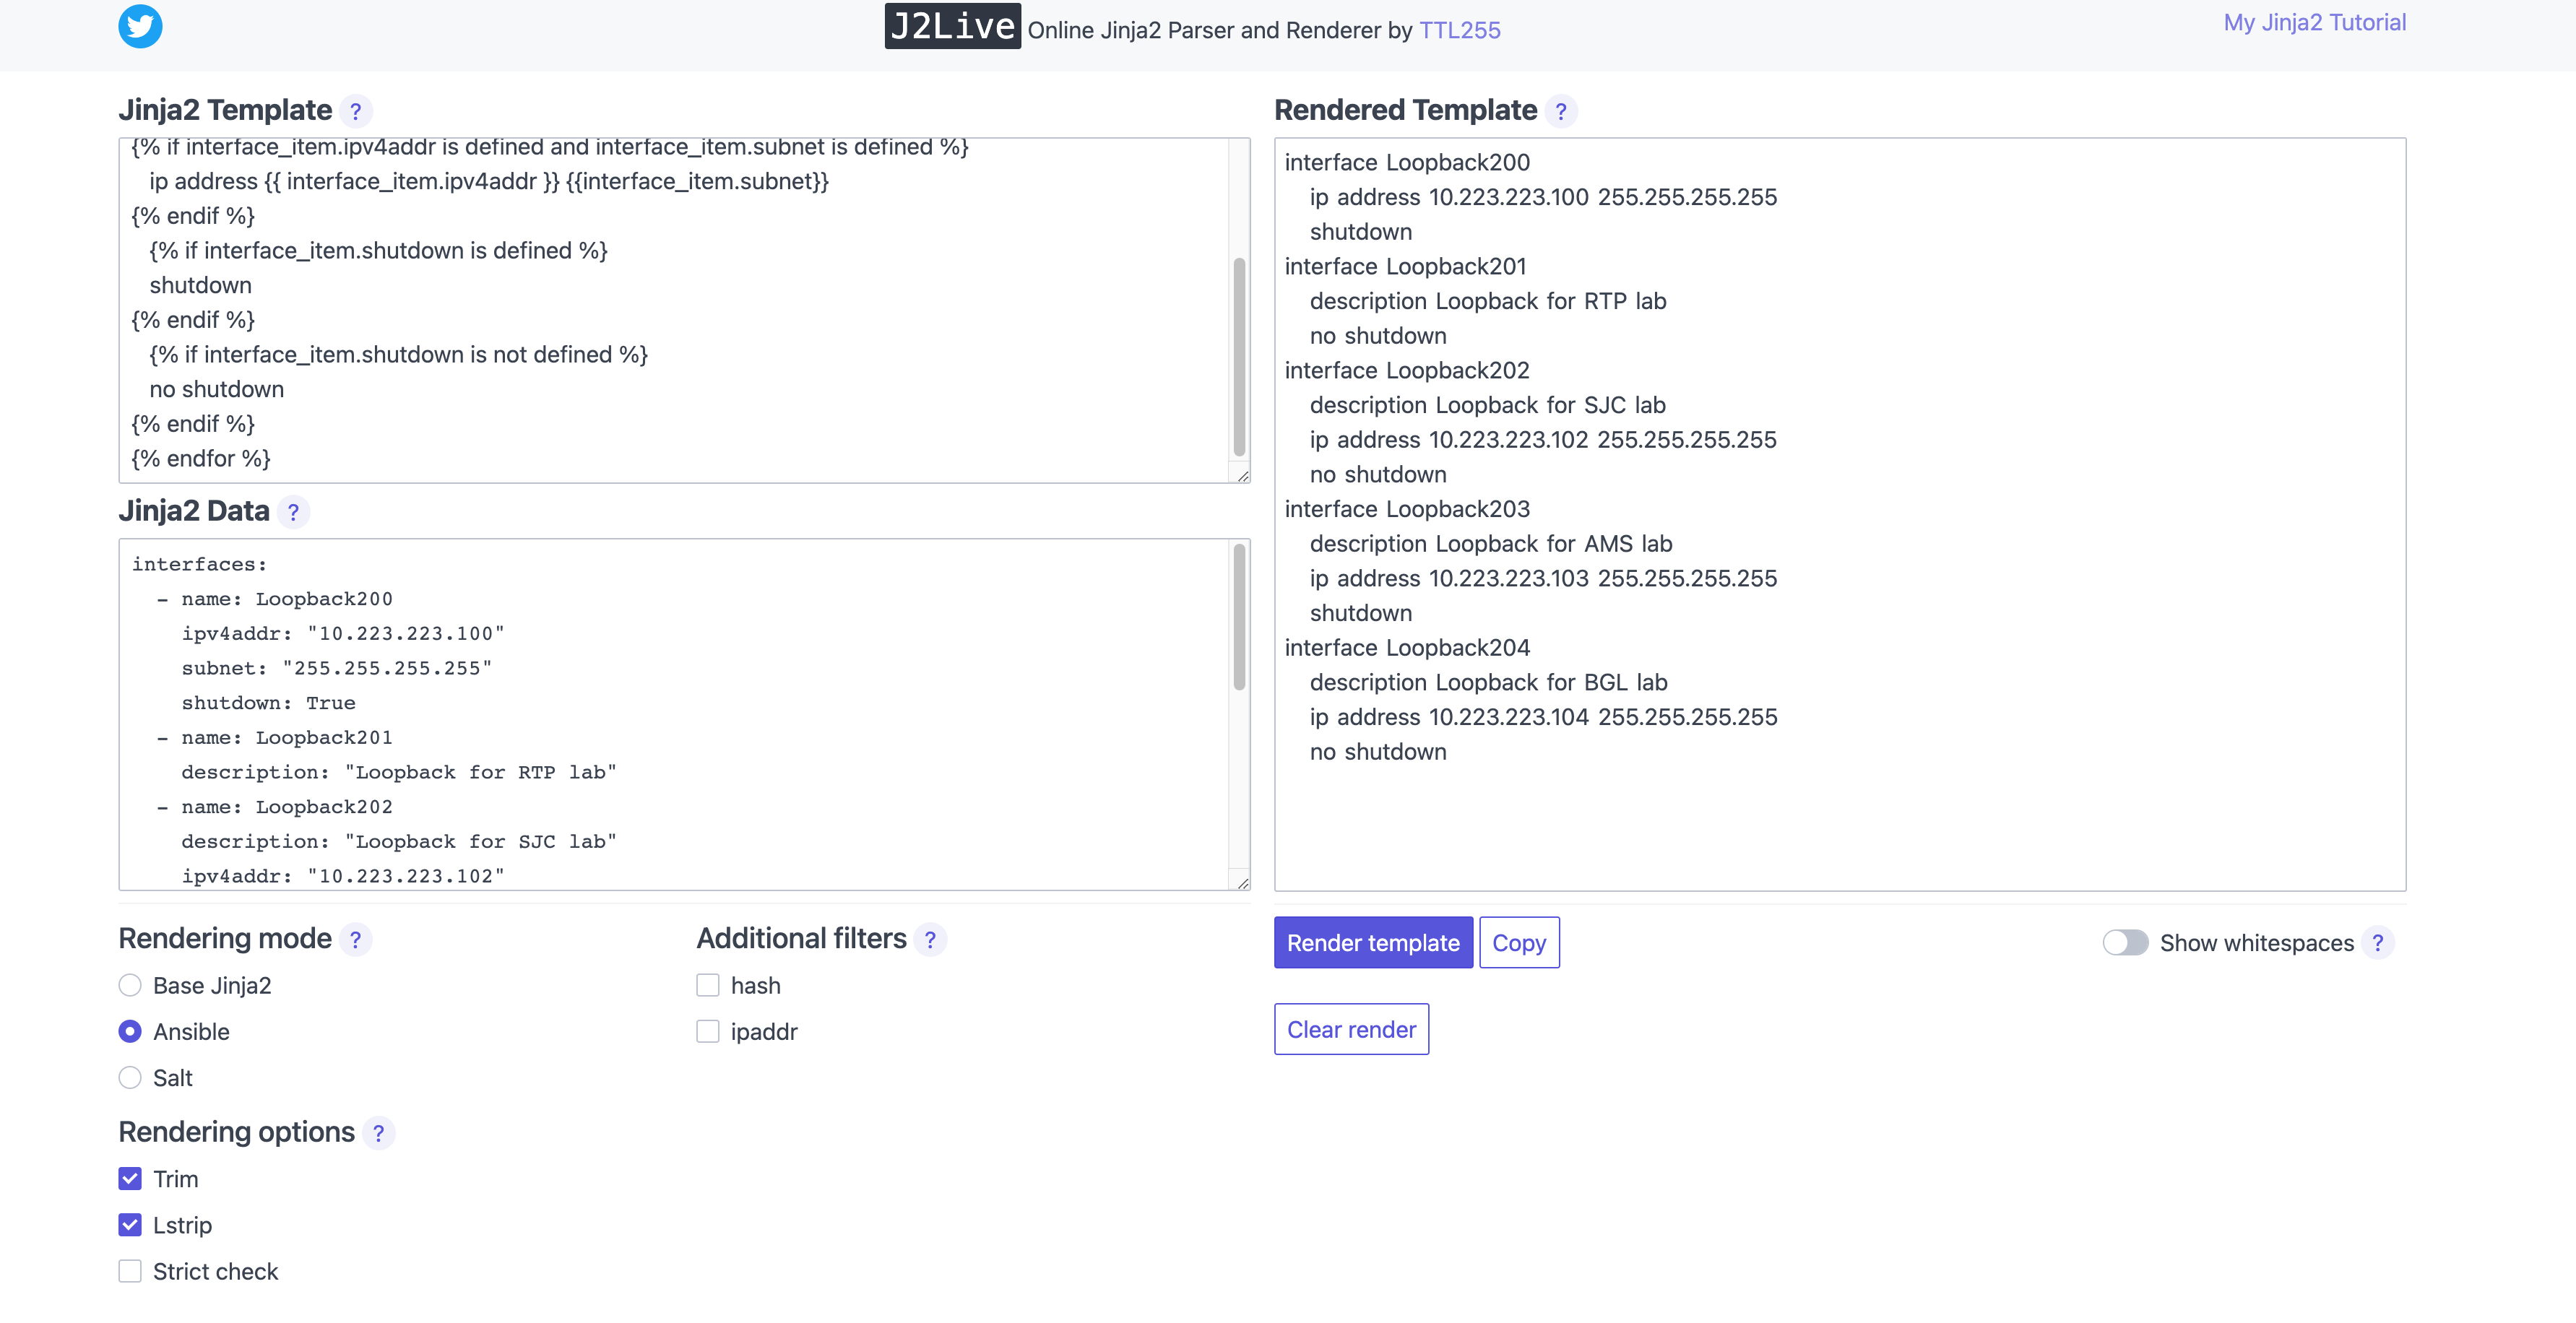
Task: Open My Jinja2 Tutorial link
Action: [x=2314, y=22]
